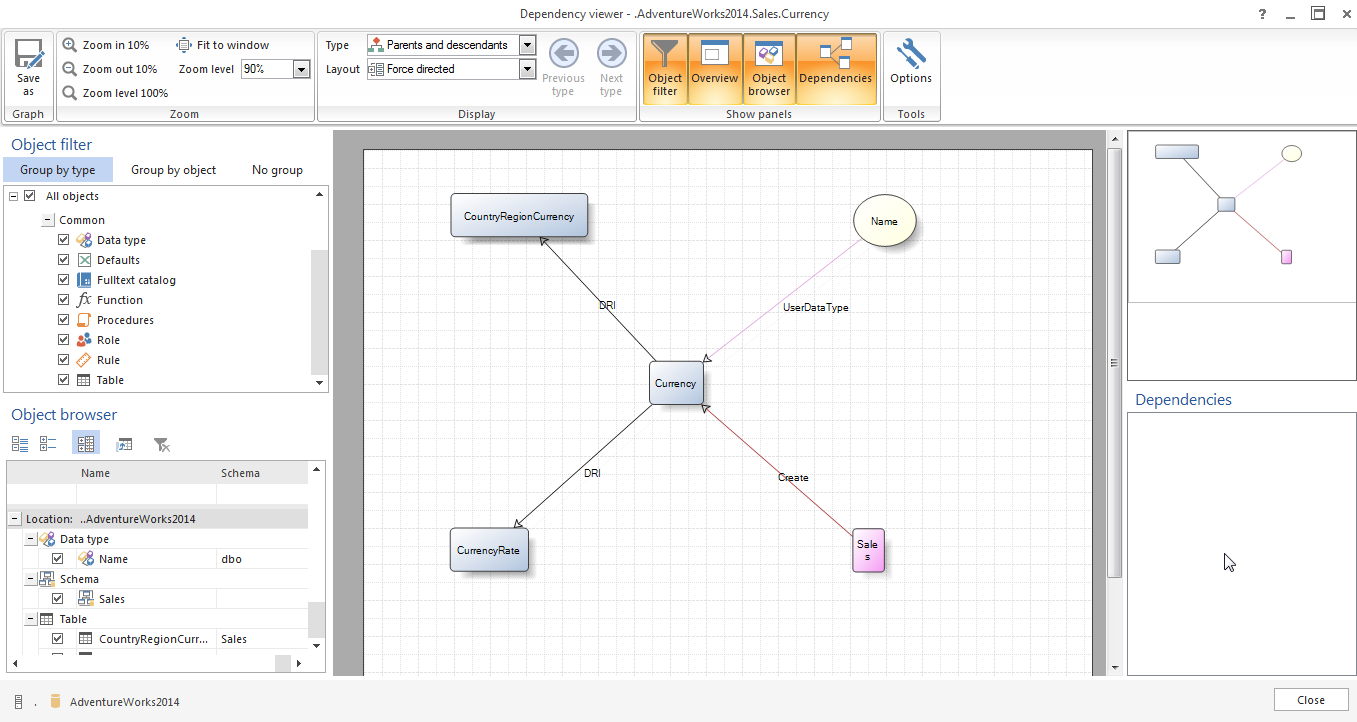
Task: Open the Options wrench tool
Action: (910, 53)
